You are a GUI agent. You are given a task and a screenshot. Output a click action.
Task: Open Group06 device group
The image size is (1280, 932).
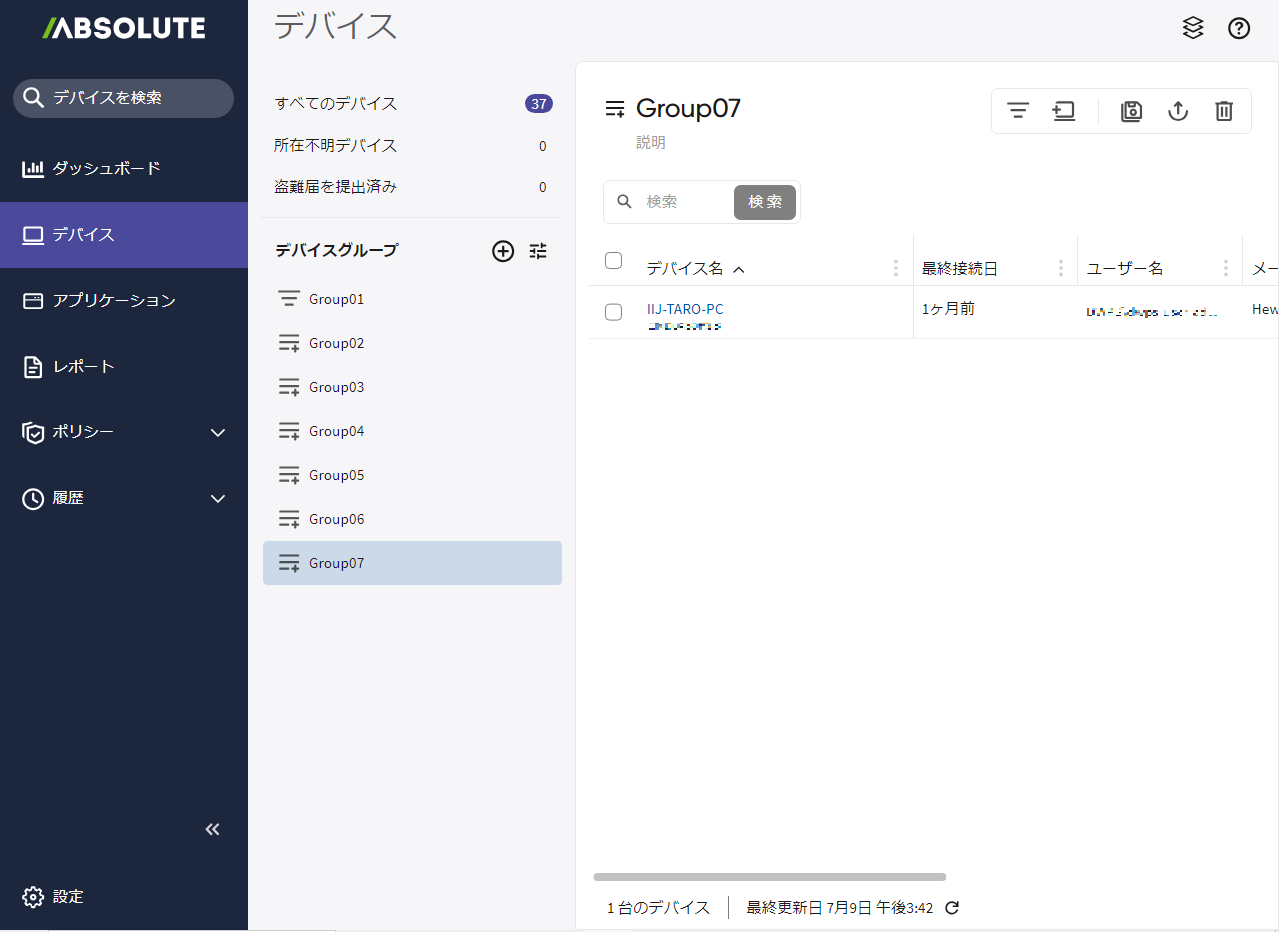click(412, 519)
